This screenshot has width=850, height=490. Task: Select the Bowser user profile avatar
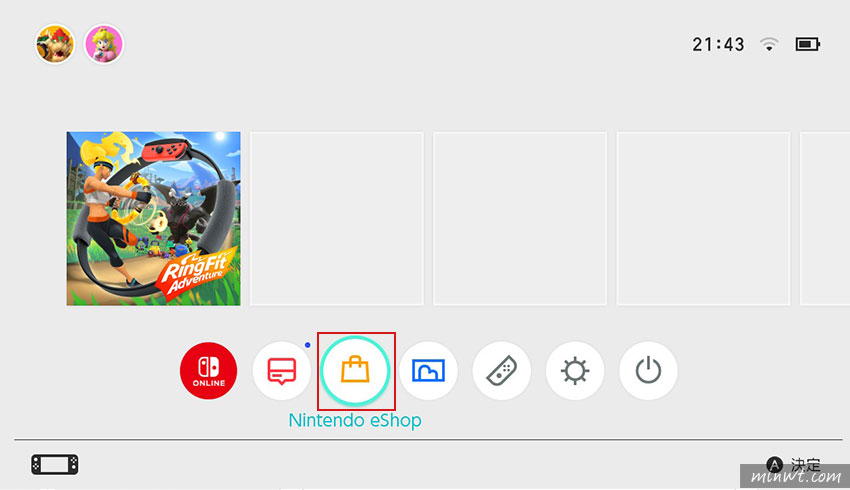click(x=55, y=44)
